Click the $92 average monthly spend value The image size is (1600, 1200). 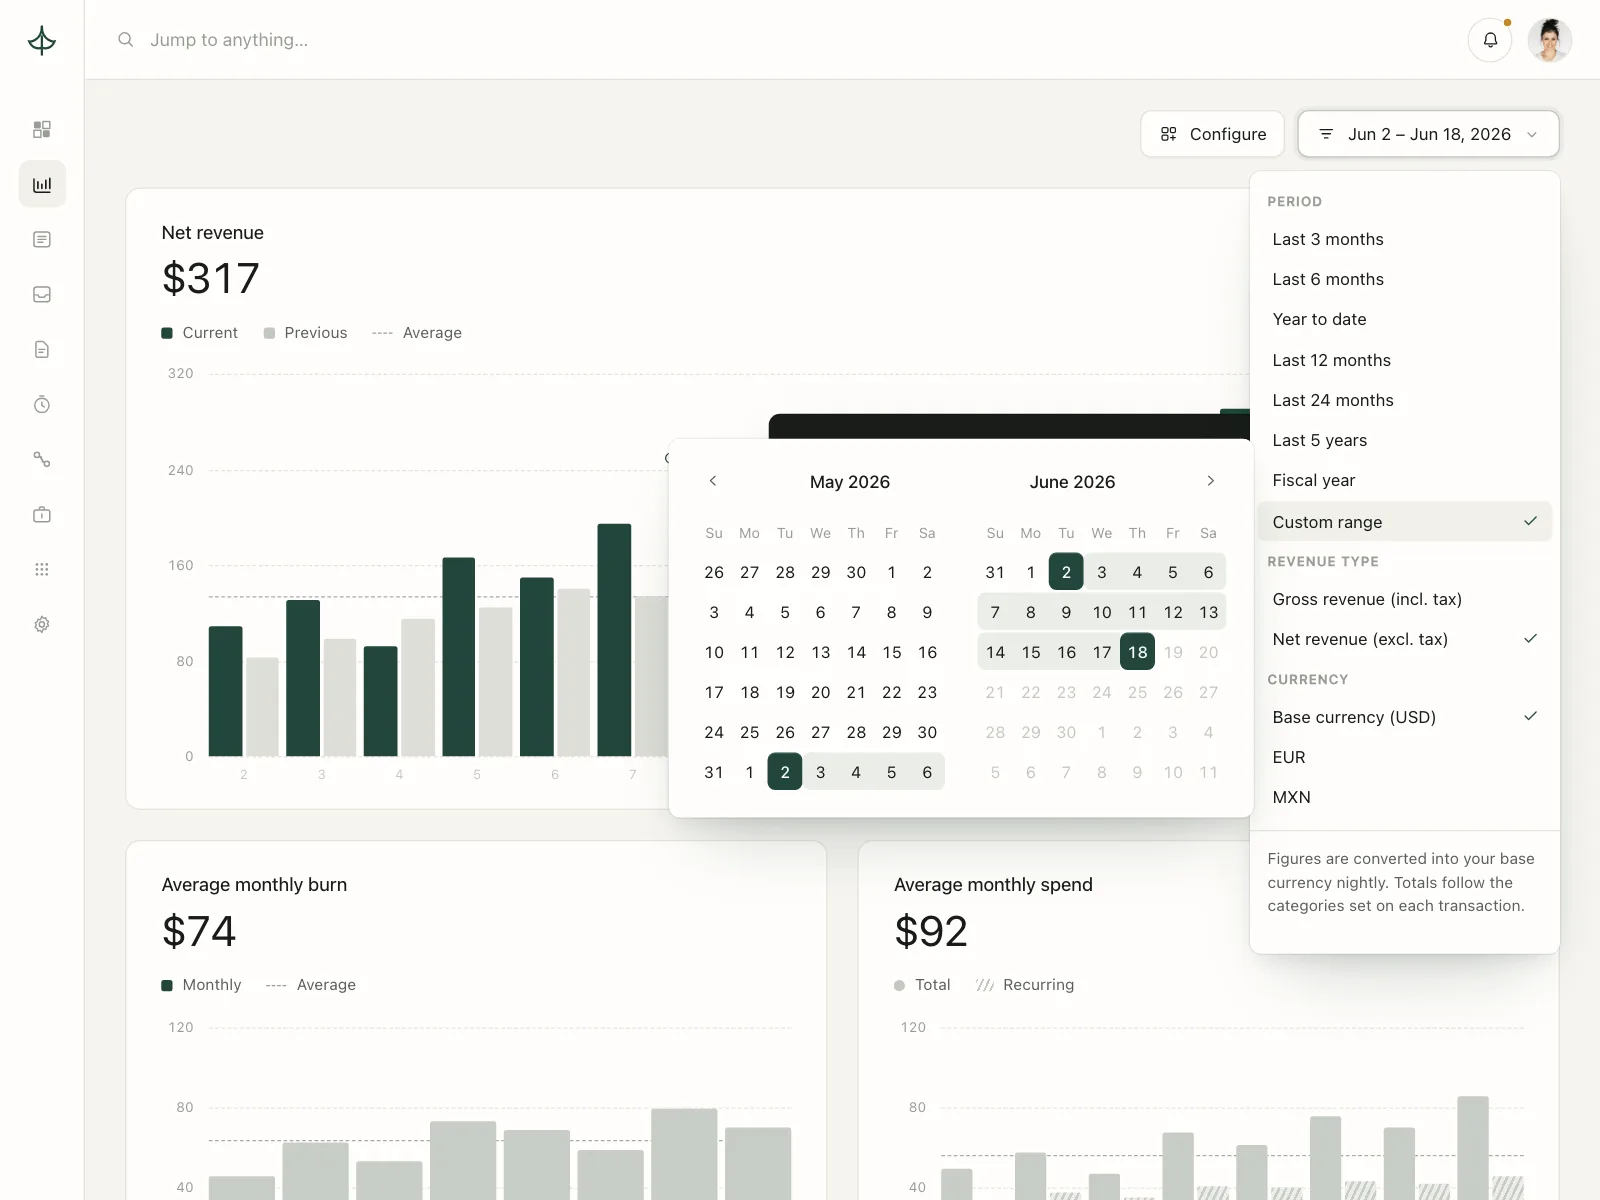pyautogui.click(x=931, y=931)
